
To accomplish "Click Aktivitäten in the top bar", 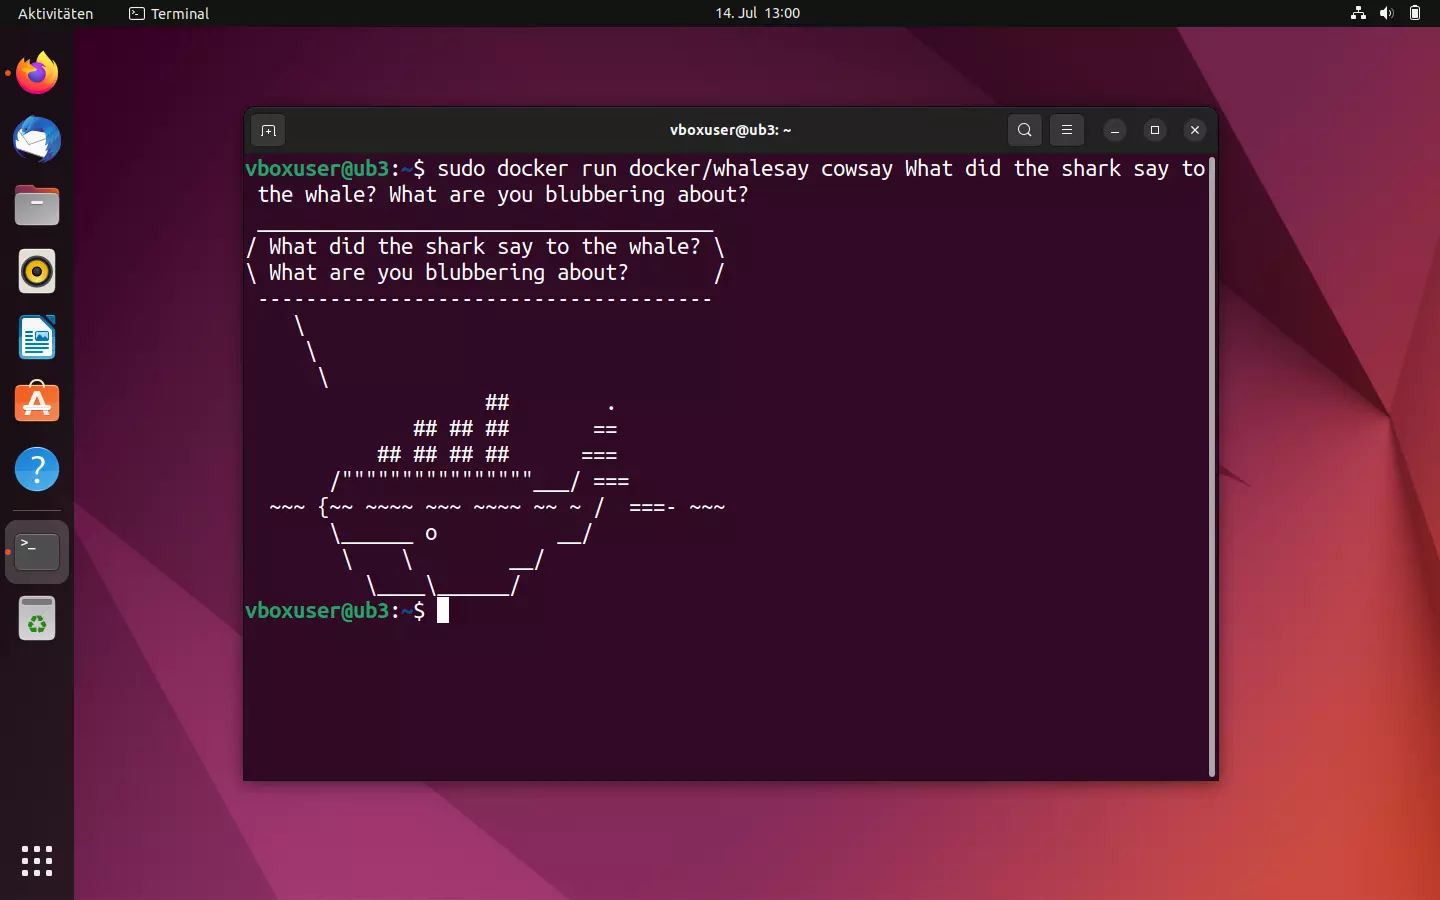I will 55,13.
